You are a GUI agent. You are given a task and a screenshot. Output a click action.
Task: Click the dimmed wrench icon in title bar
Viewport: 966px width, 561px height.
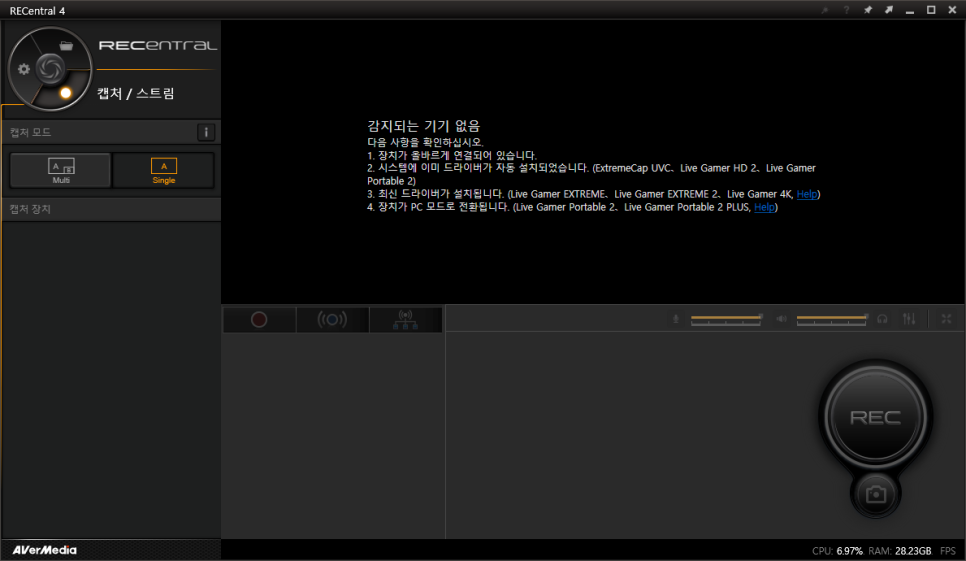coord(825,10)
